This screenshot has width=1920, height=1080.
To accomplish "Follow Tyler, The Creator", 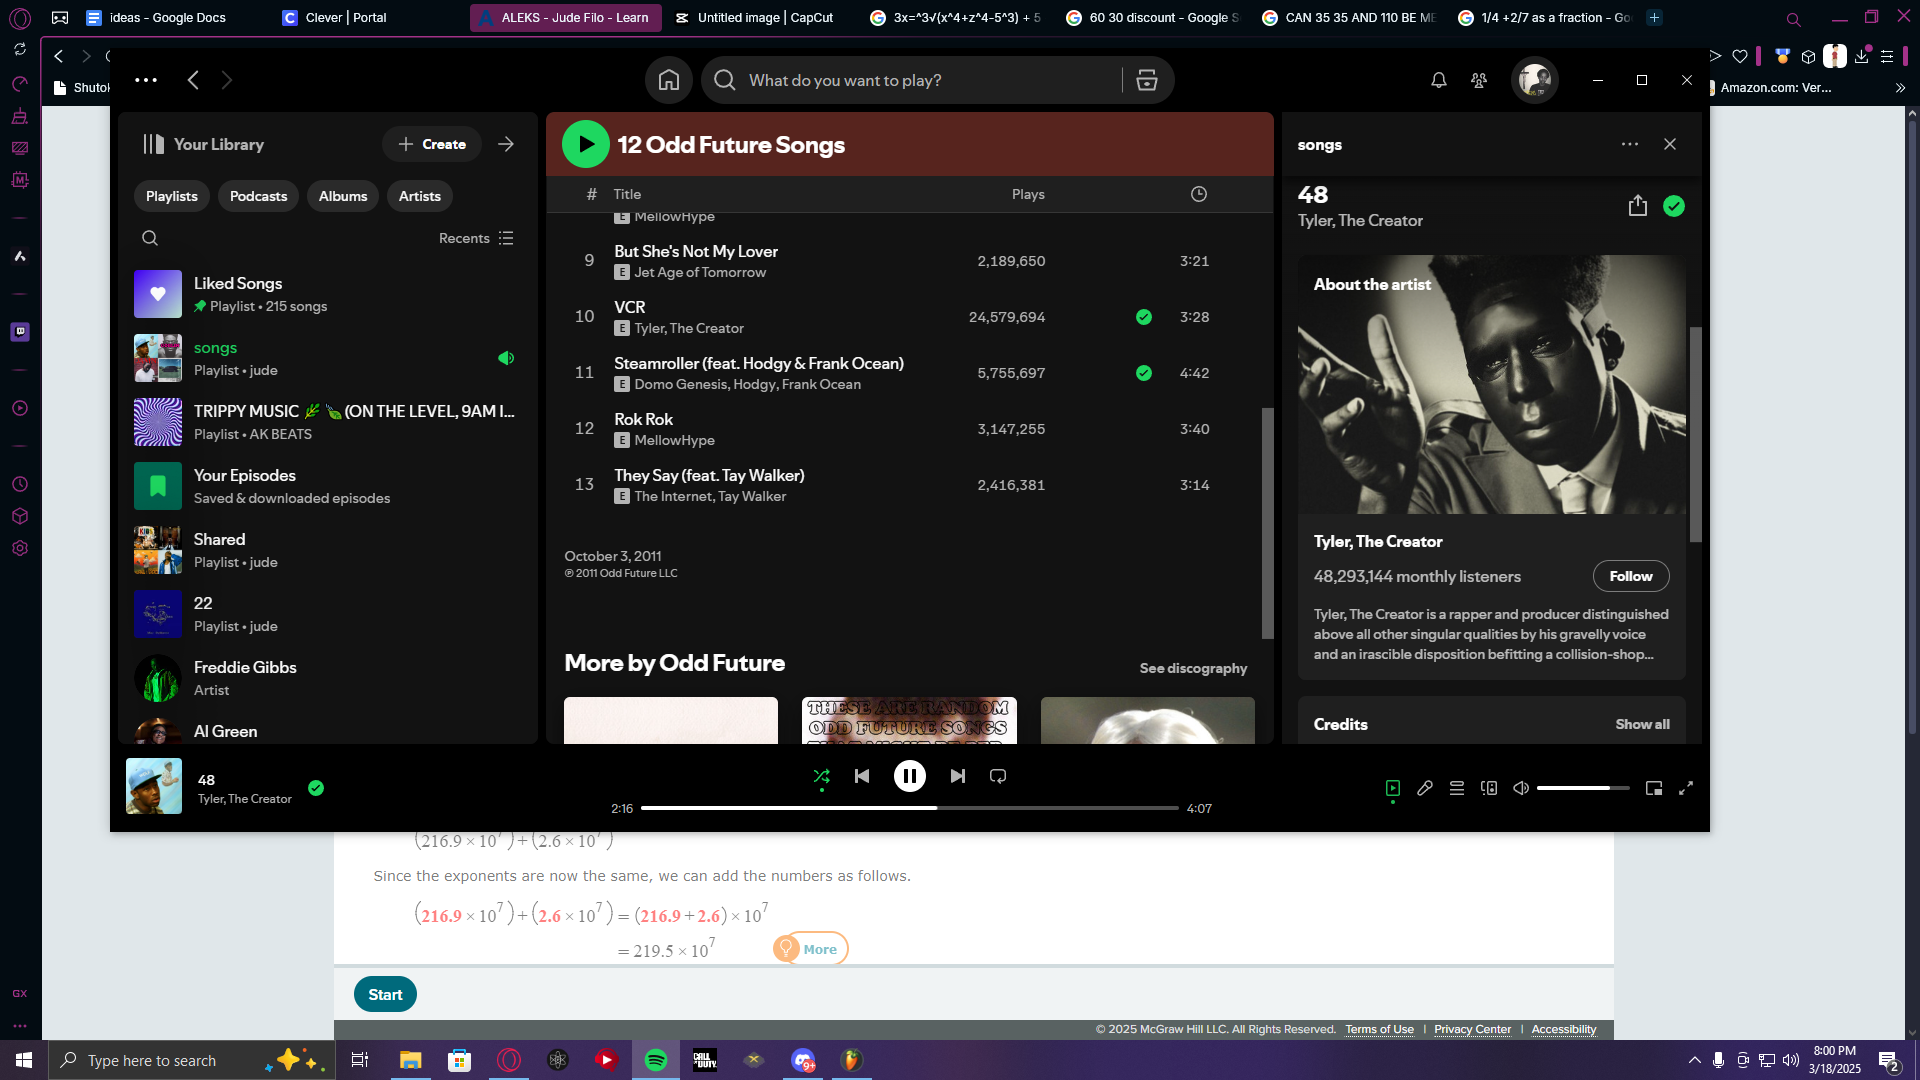I will 1631,576.
